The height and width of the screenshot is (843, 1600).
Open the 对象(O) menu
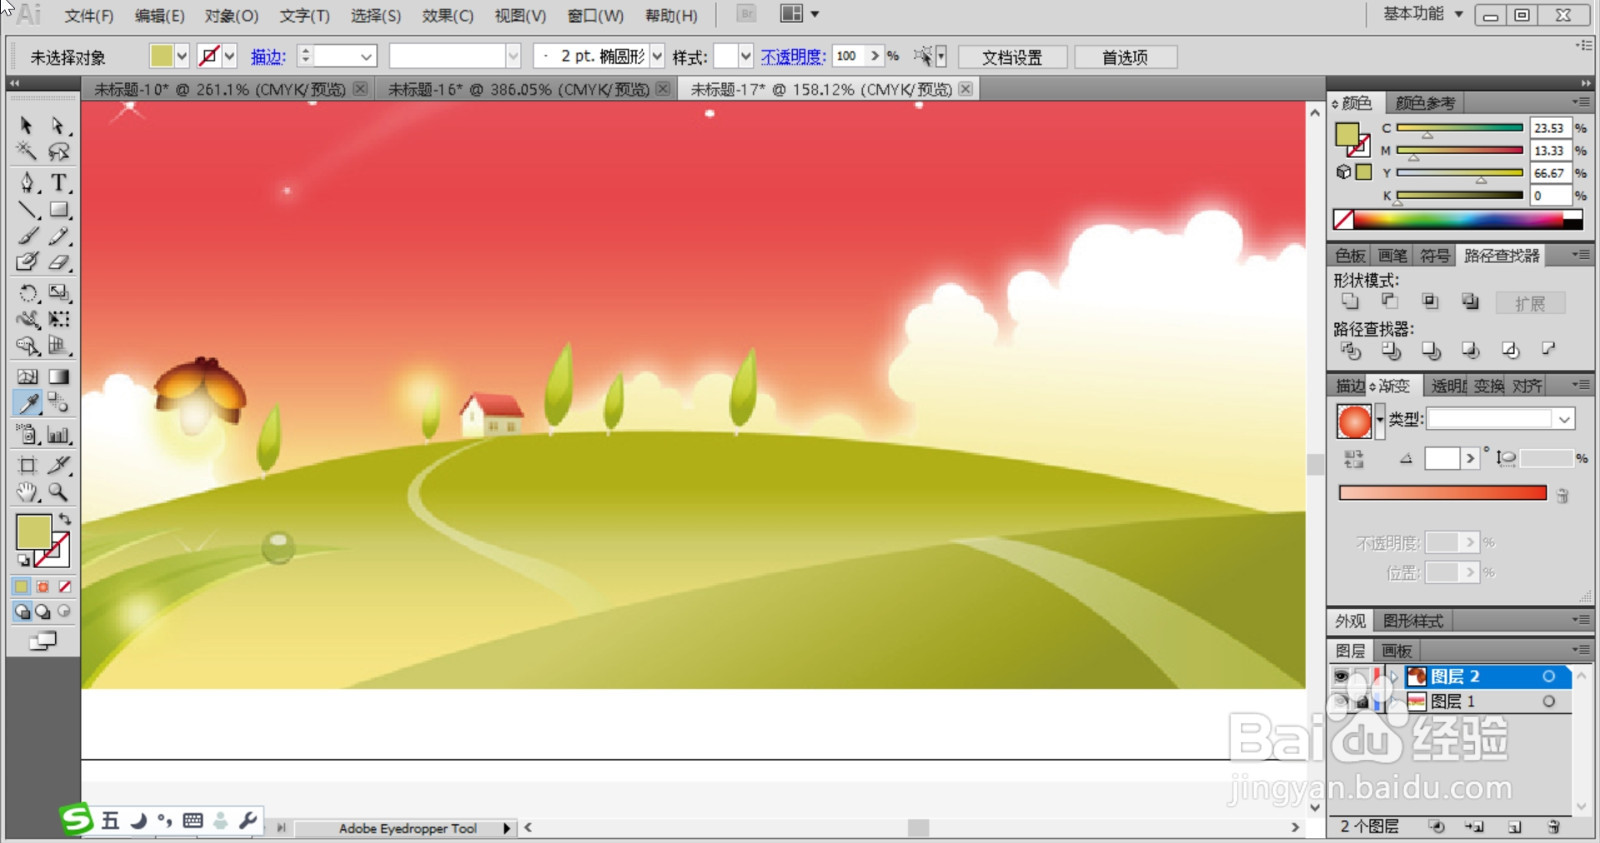232,16
